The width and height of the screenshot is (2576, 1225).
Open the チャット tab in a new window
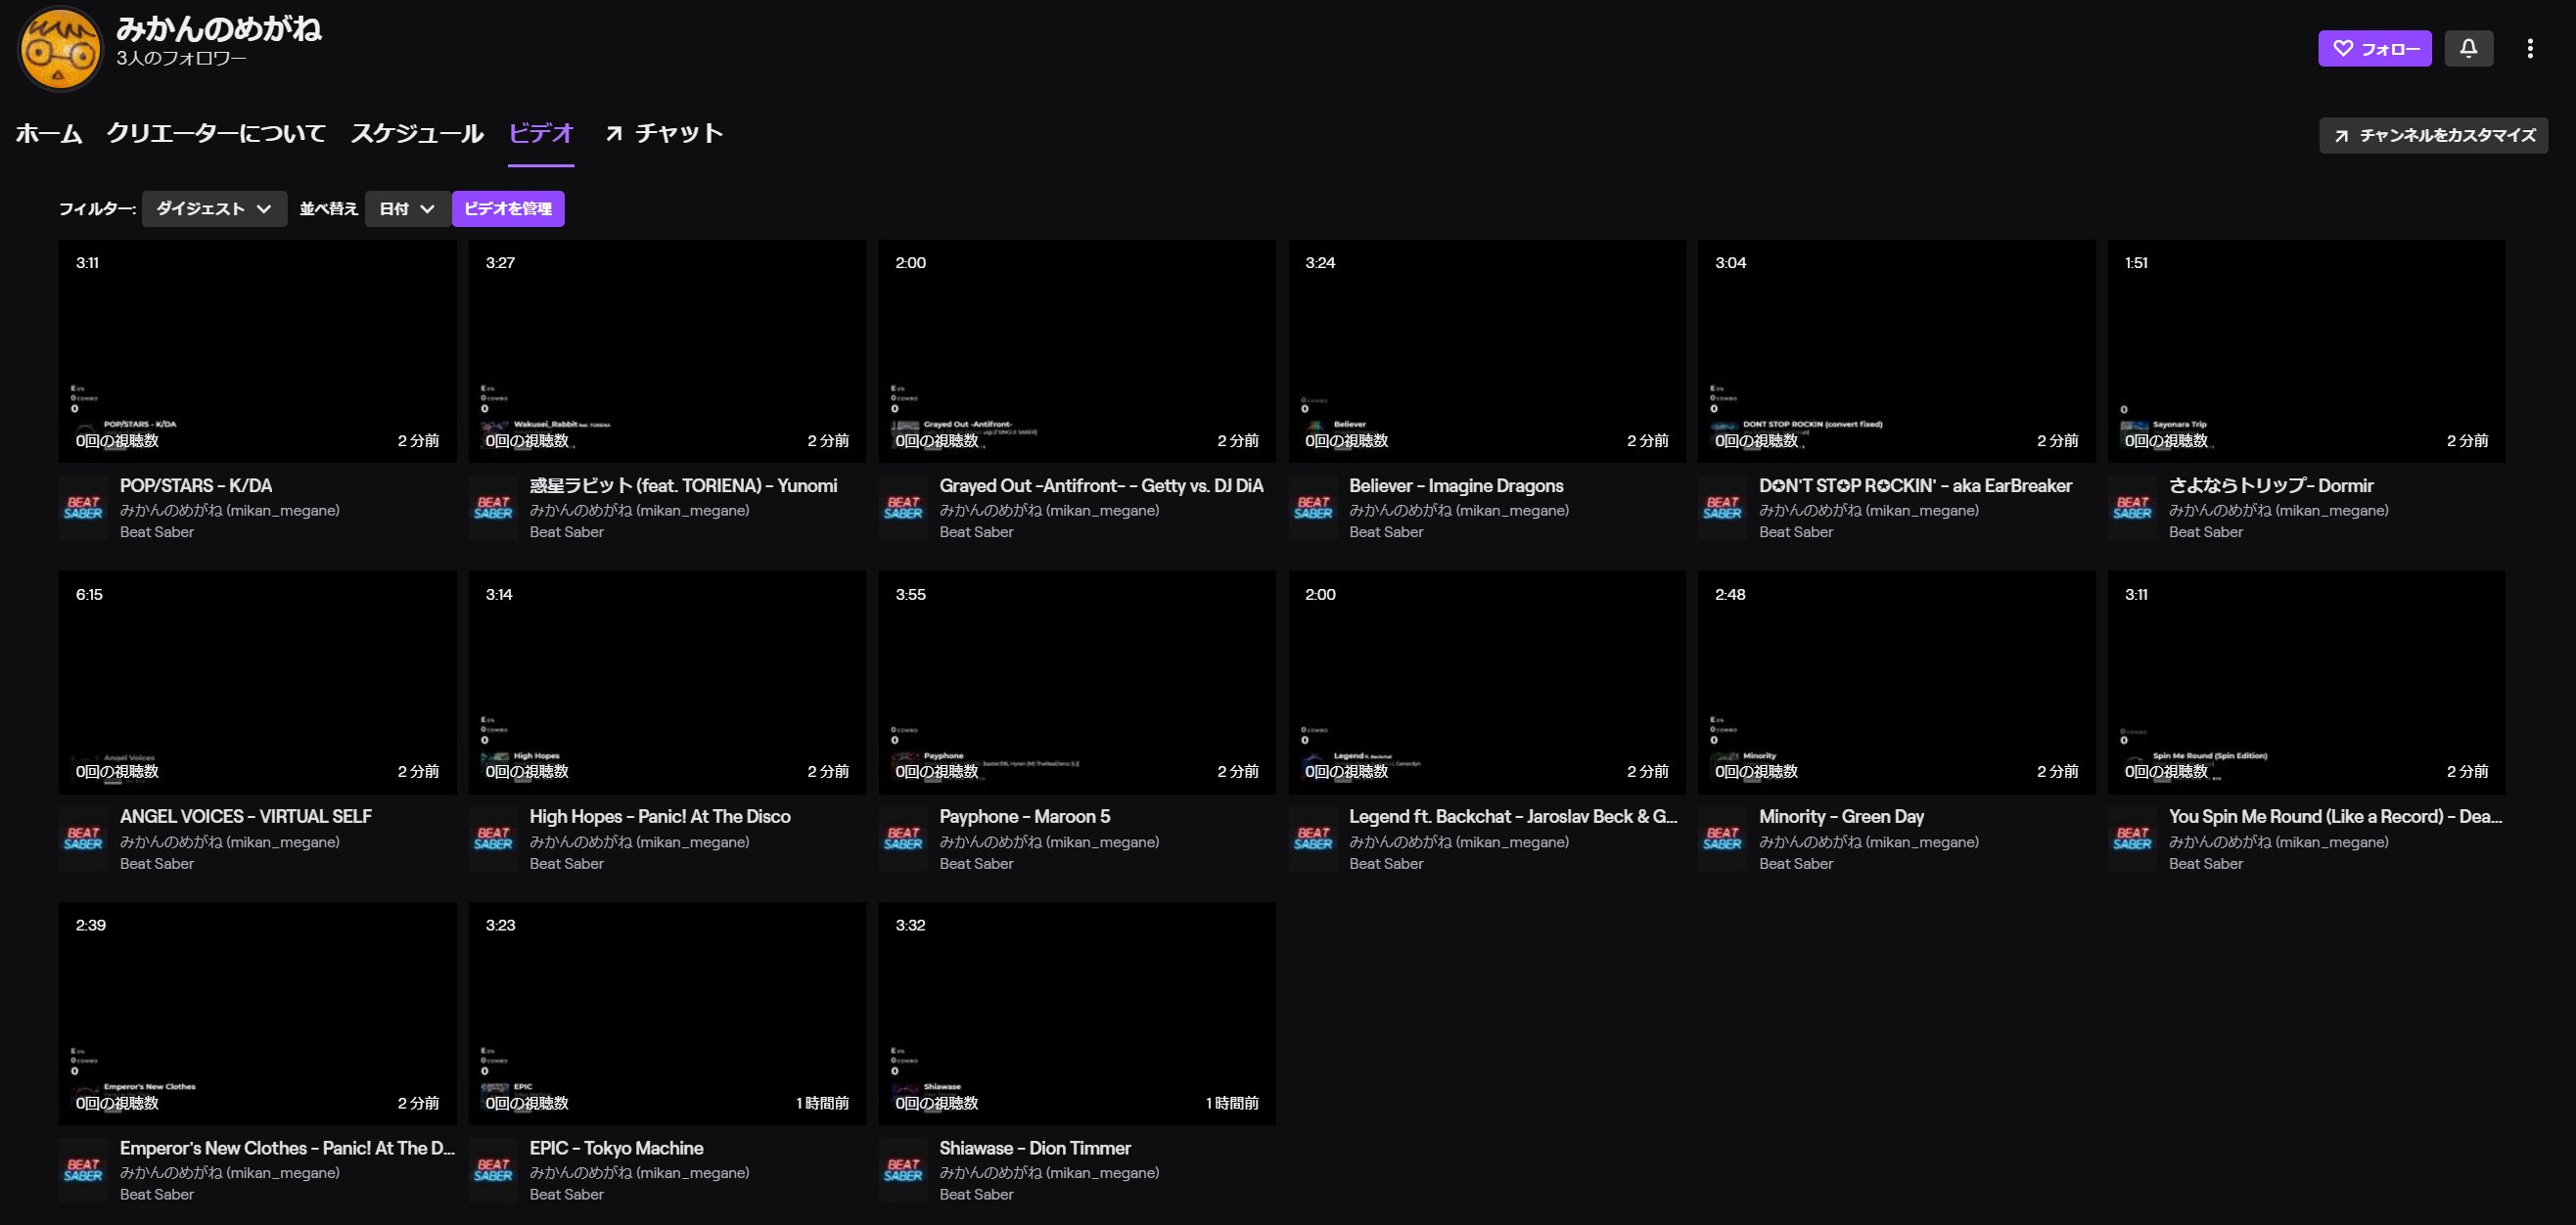pyautogui.click(x=664, y=133)
